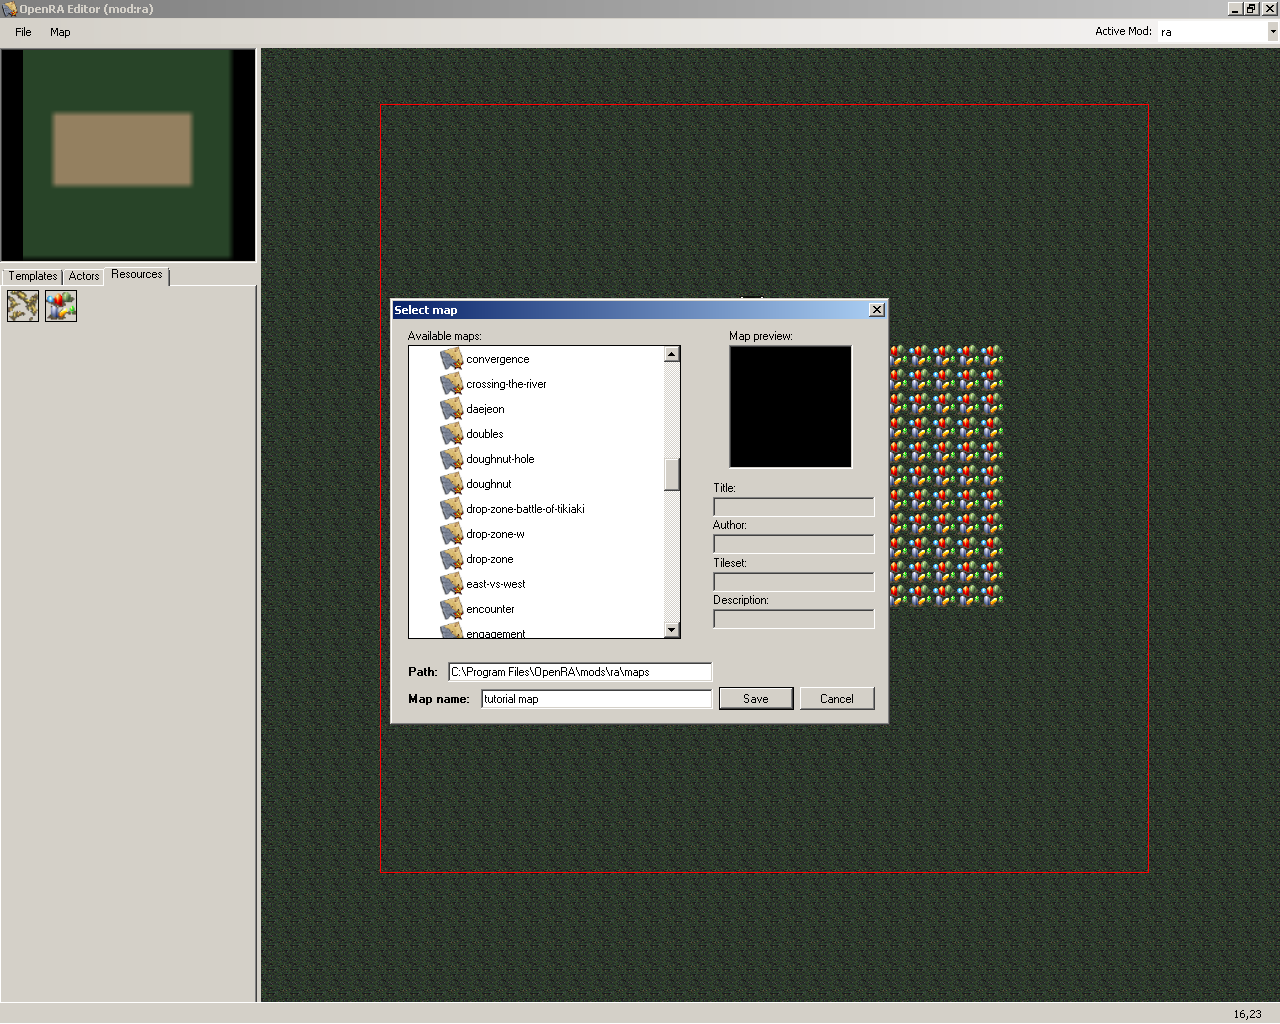
Task: Switch to the Actors tab
Action: (x=84, y=276)
